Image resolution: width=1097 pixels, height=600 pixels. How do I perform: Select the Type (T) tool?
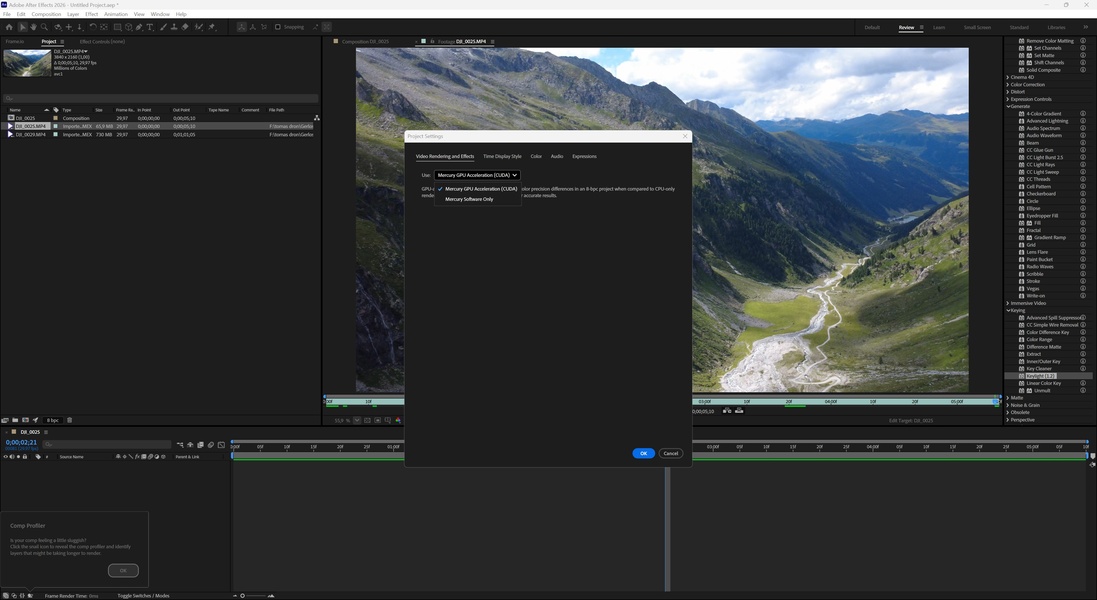pyautogui.click(x=150, y=27)
